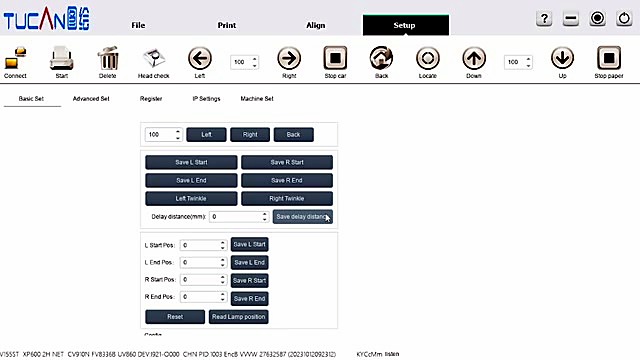The width and height of the screenshot is (640, 360).
Task: Click the TUCAN logo
Action: (x=47, y=18)
